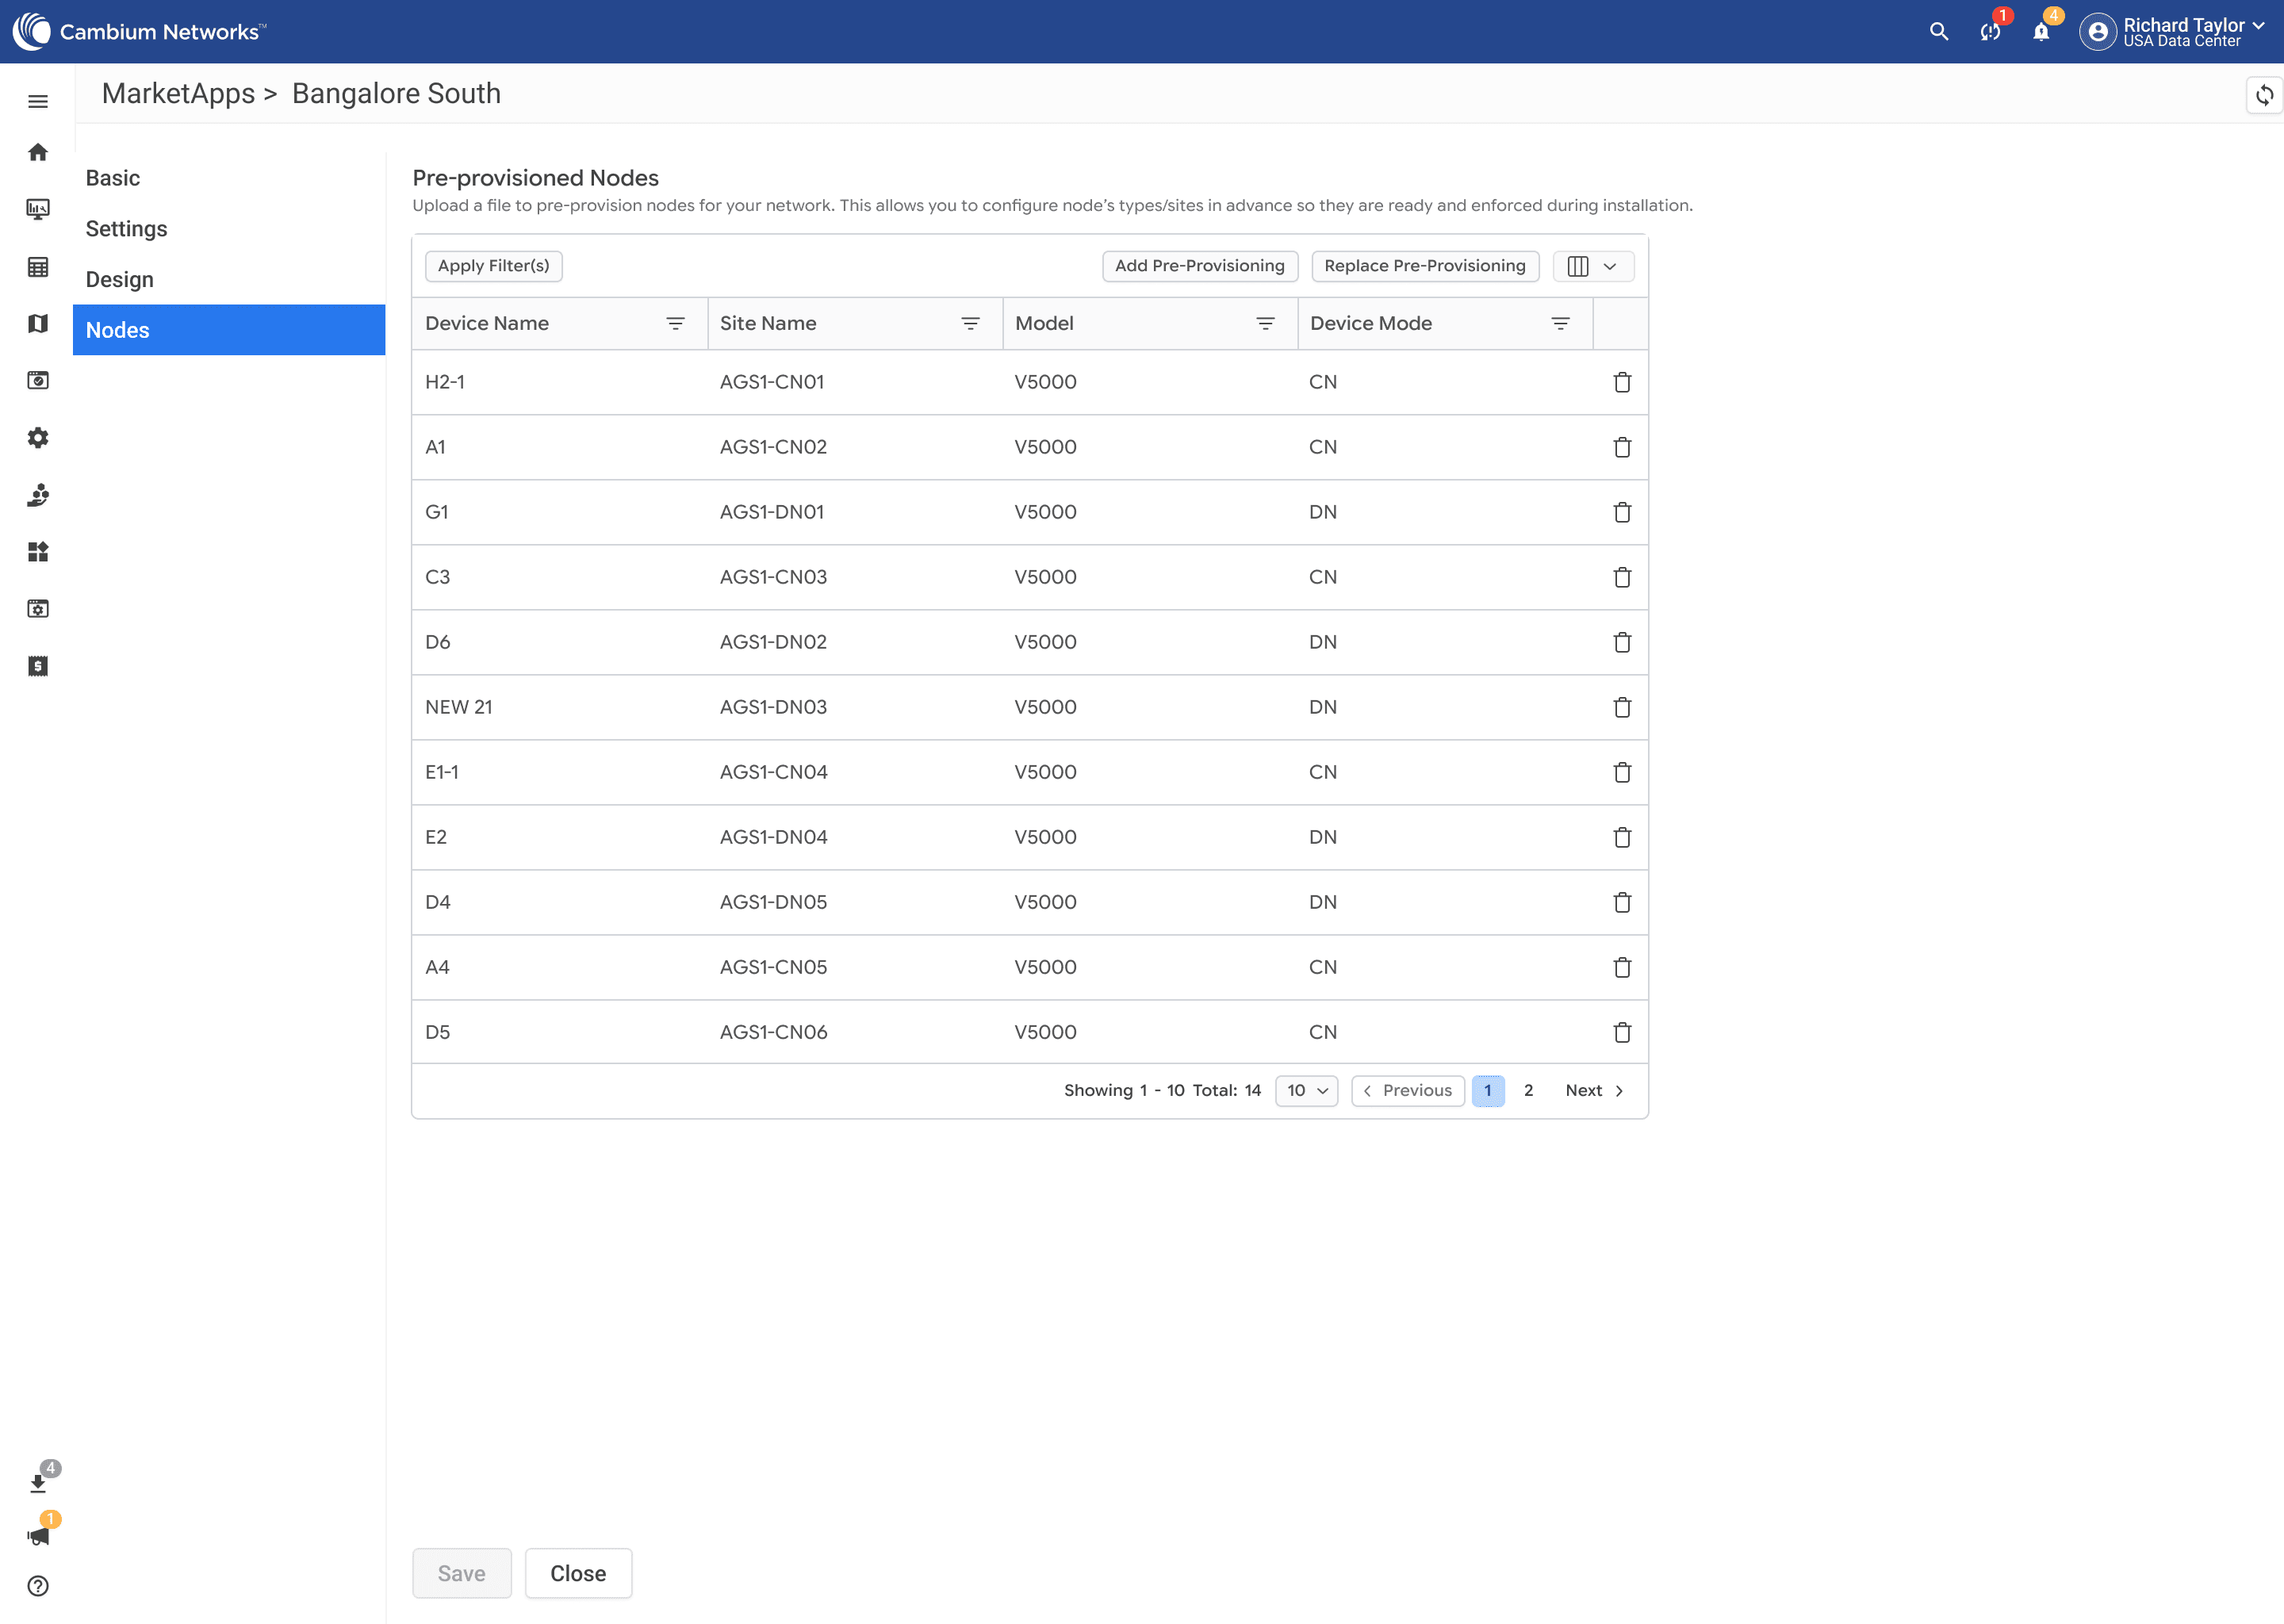
Task: Click the Apply Filter(s) button
Action: tap(493, 266)
